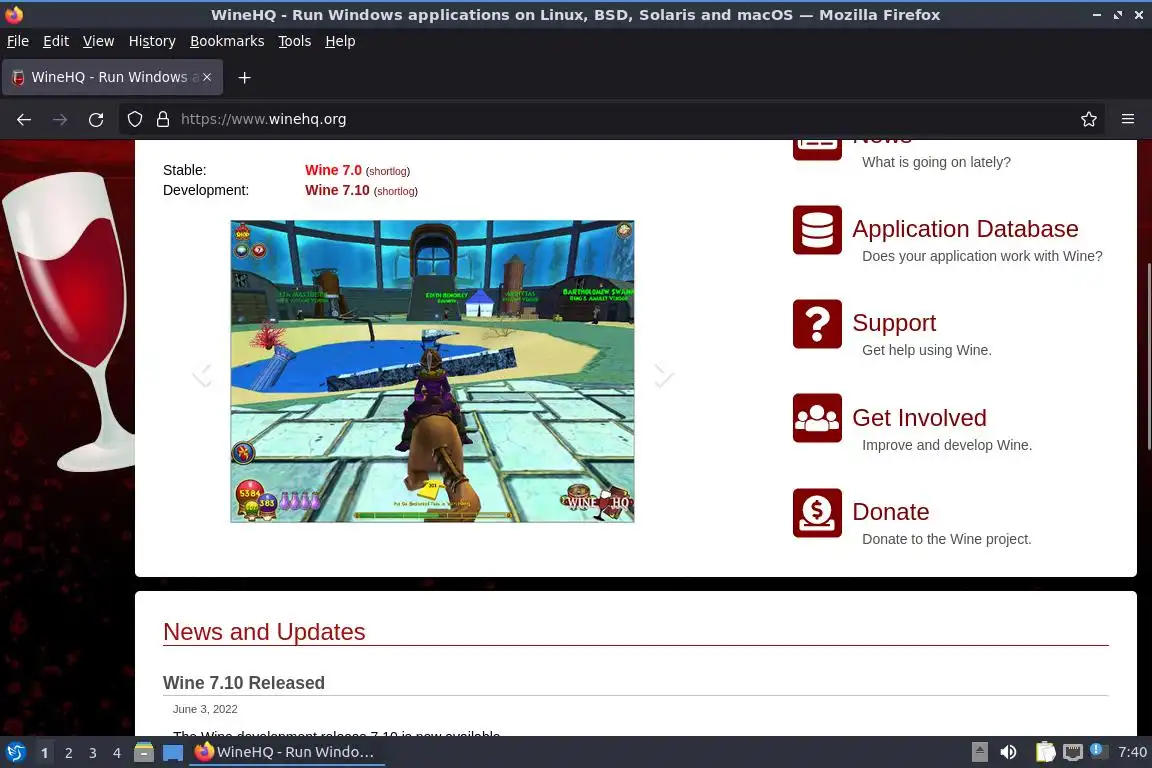
Task: Click the removable media eject icon
Action: pos(979,752)
